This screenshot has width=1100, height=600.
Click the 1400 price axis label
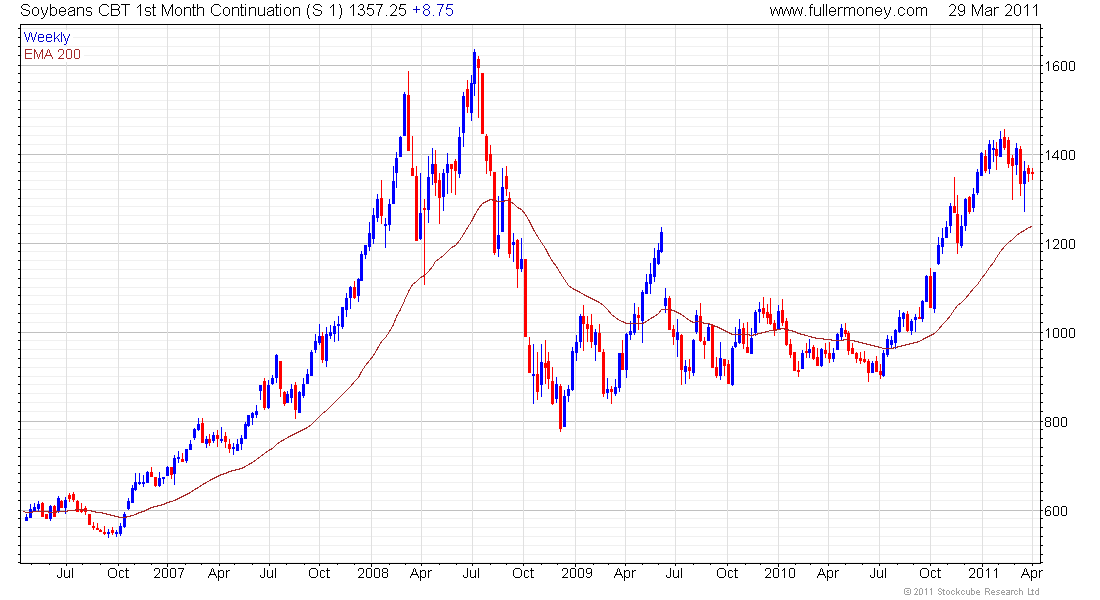(1060, 155)
